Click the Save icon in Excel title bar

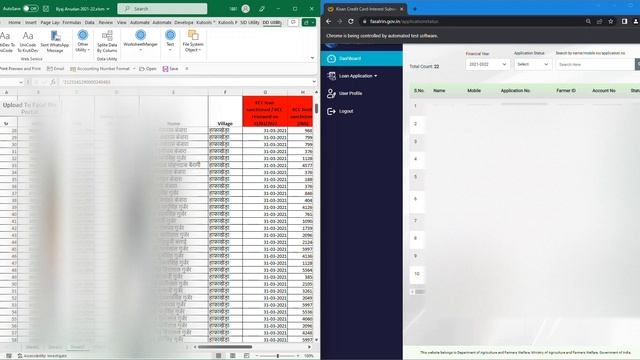pyautogui.click(x=46, y=9)
